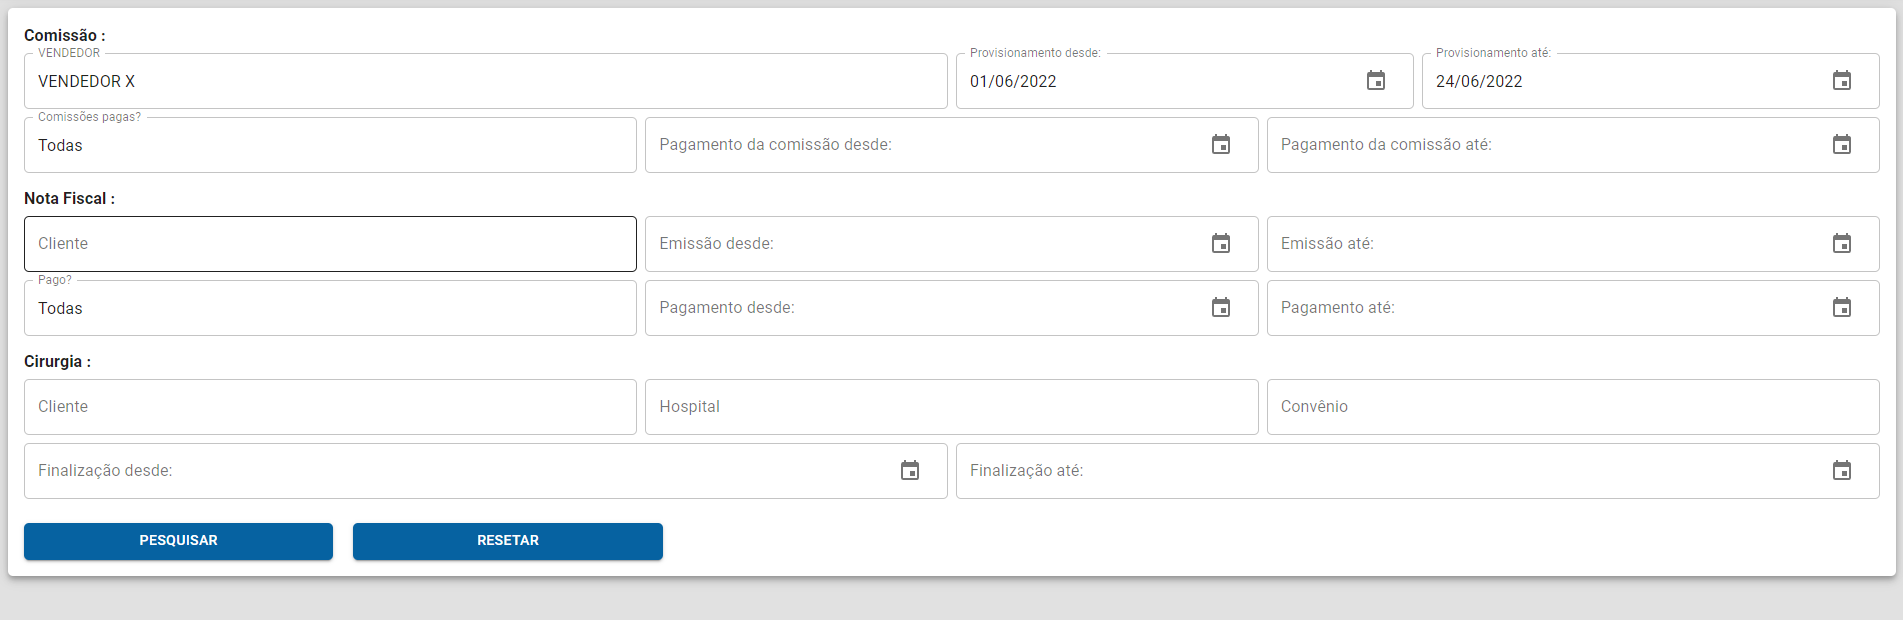Focus the Nota Fiscal Cliente field
The width and height of the screenshot is (1903, 620).
[330, 244]
